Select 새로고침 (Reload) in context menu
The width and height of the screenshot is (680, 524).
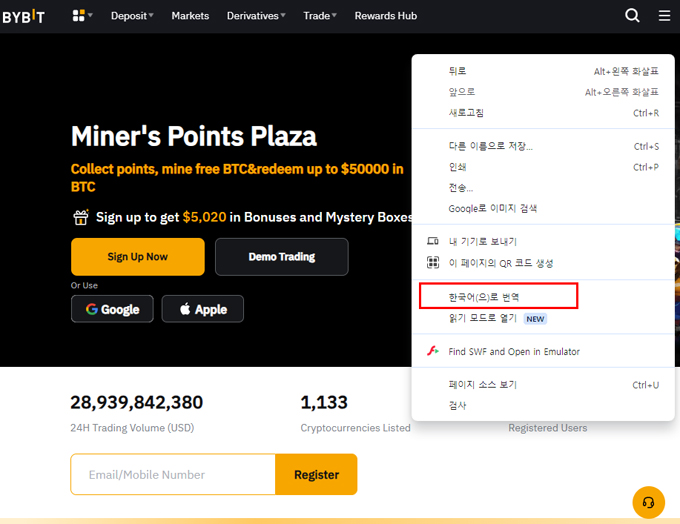point(543,113)
